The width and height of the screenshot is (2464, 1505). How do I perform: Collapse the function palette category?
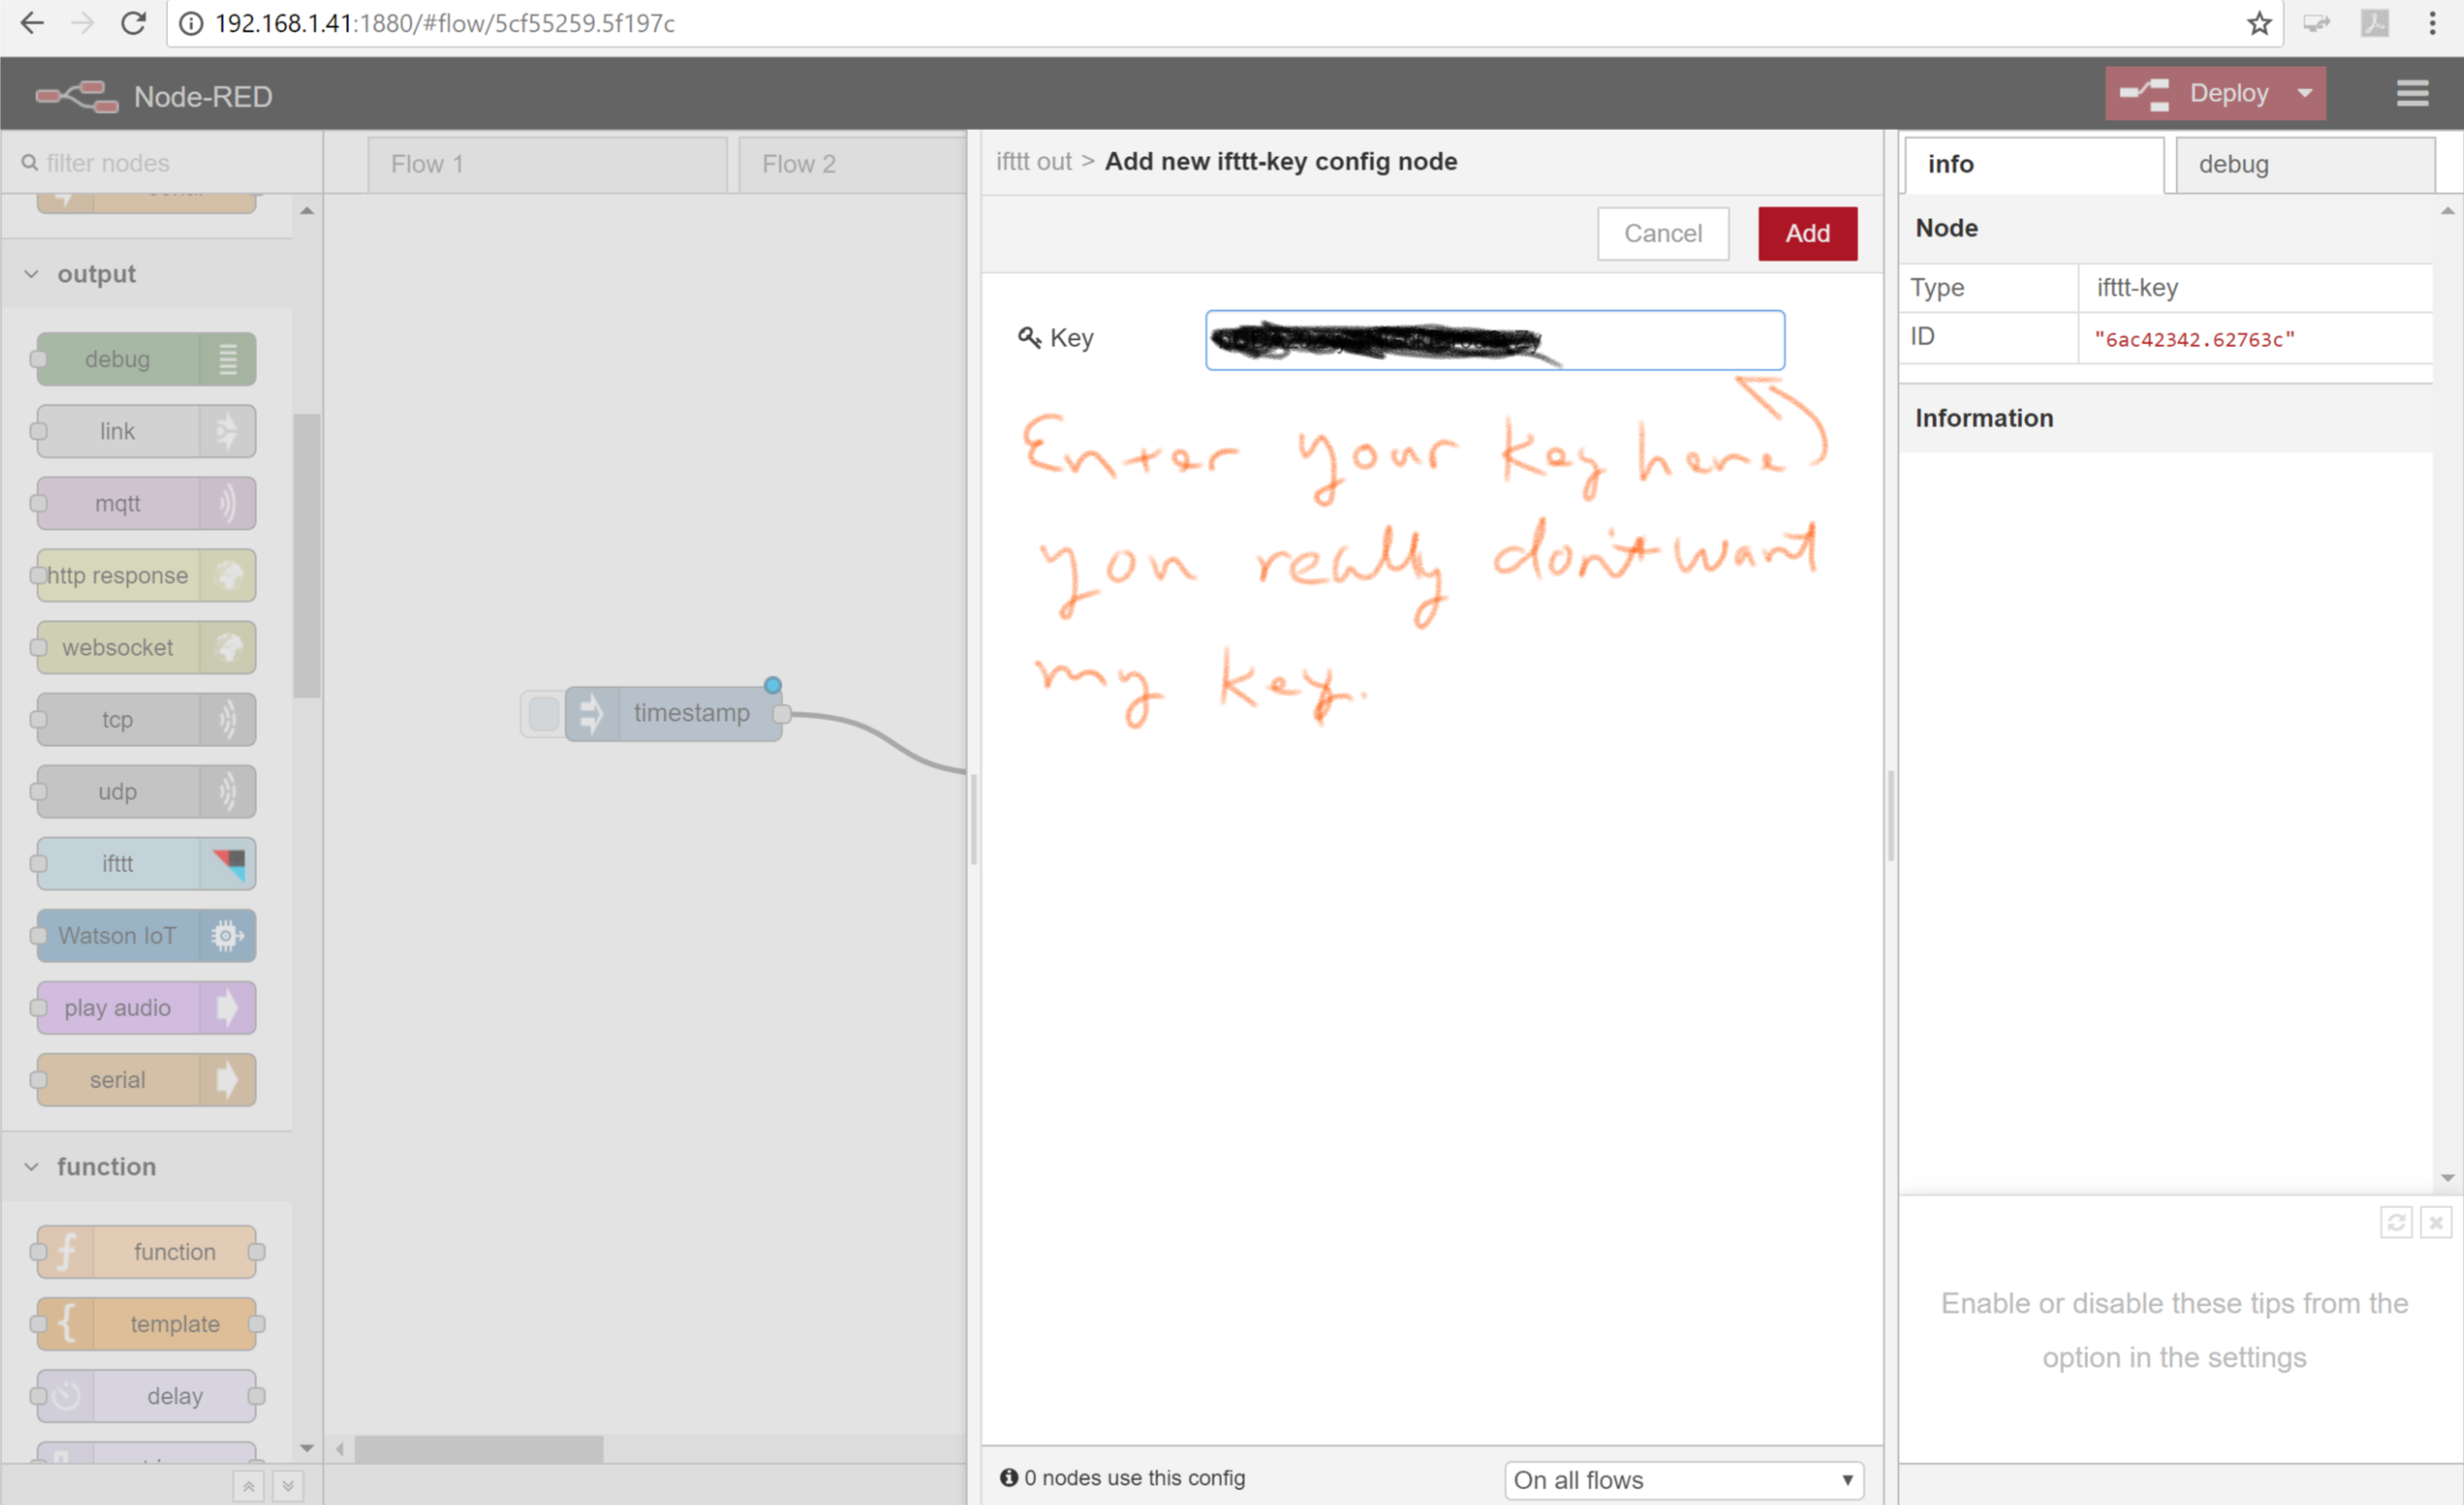pos(32,1166)
